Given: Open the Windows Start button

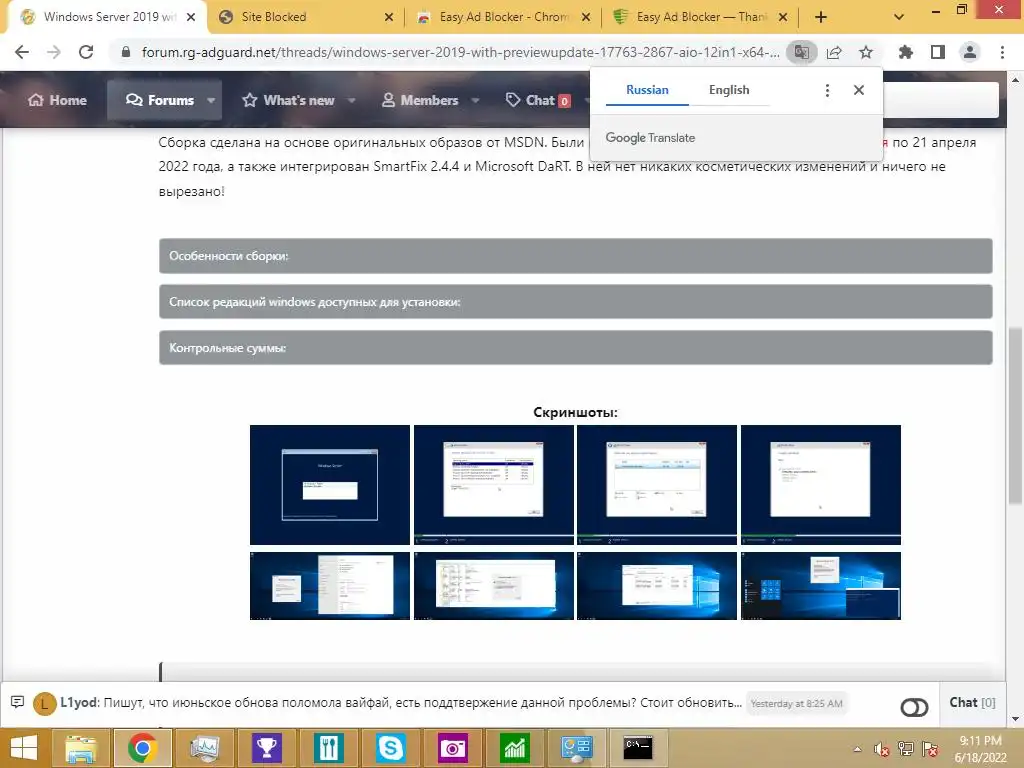Looking at the screenshot, I should point(24,748).
